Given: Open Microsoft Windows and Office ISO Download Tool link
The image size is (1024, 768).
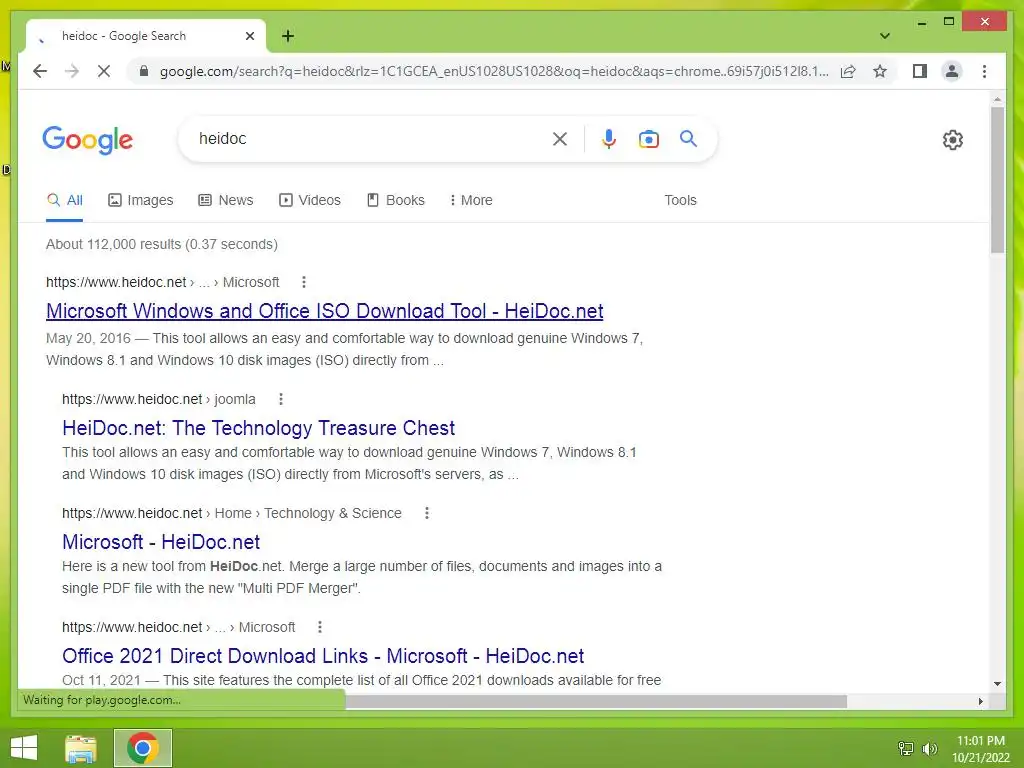Looking at the screenshot, I should pyautogui.click(x=325, y=311).
